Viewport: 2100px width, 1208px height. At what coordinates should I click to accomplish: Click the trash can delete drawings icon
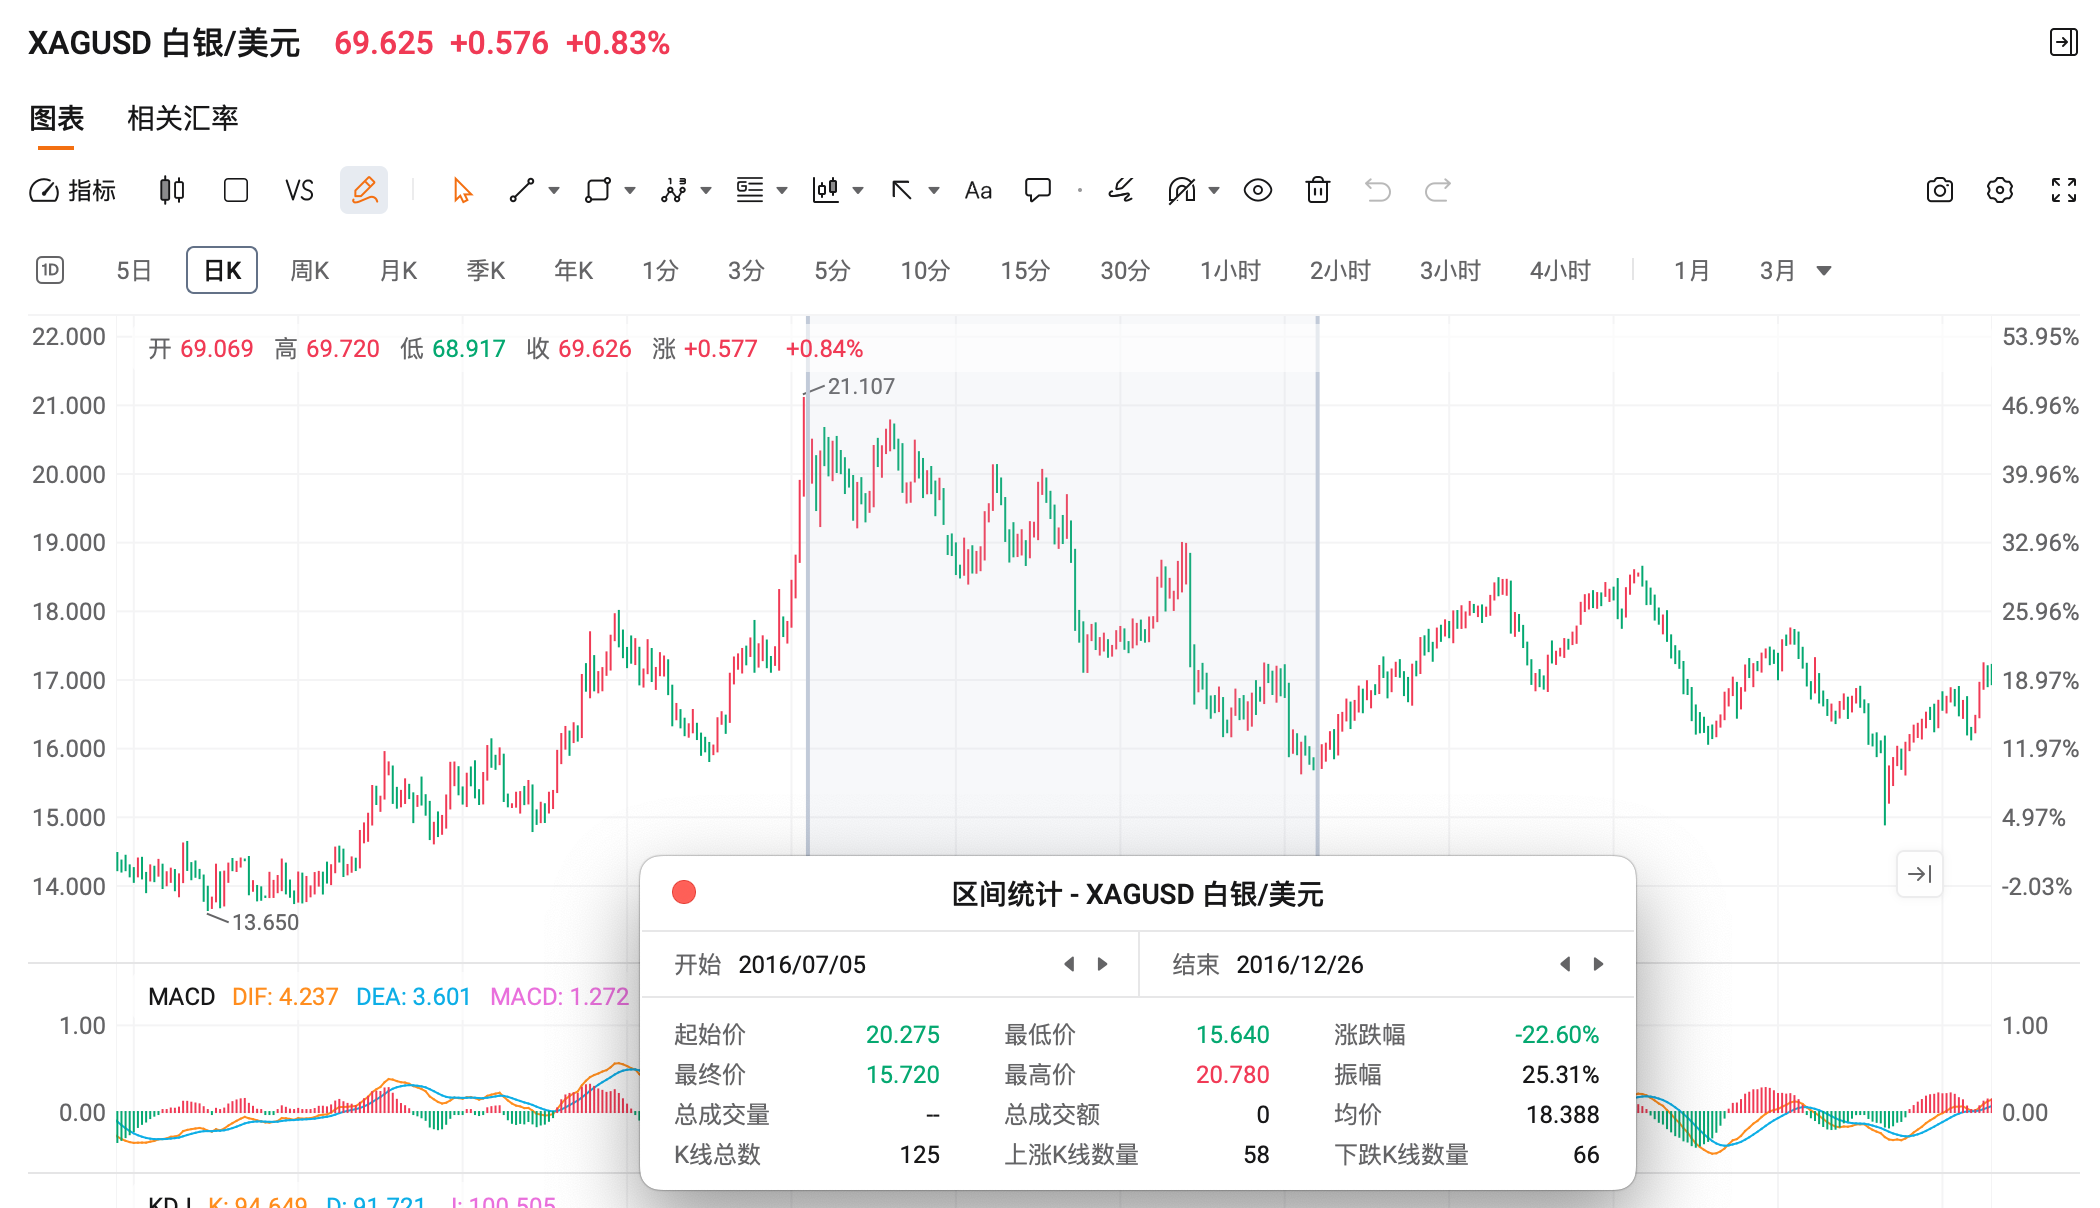[1318, 190]
